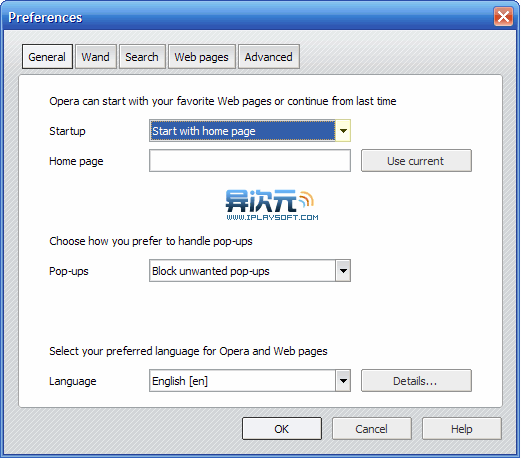Open language Details... dialog
This screenshot has height=459, width=521.
coord(416,381)
